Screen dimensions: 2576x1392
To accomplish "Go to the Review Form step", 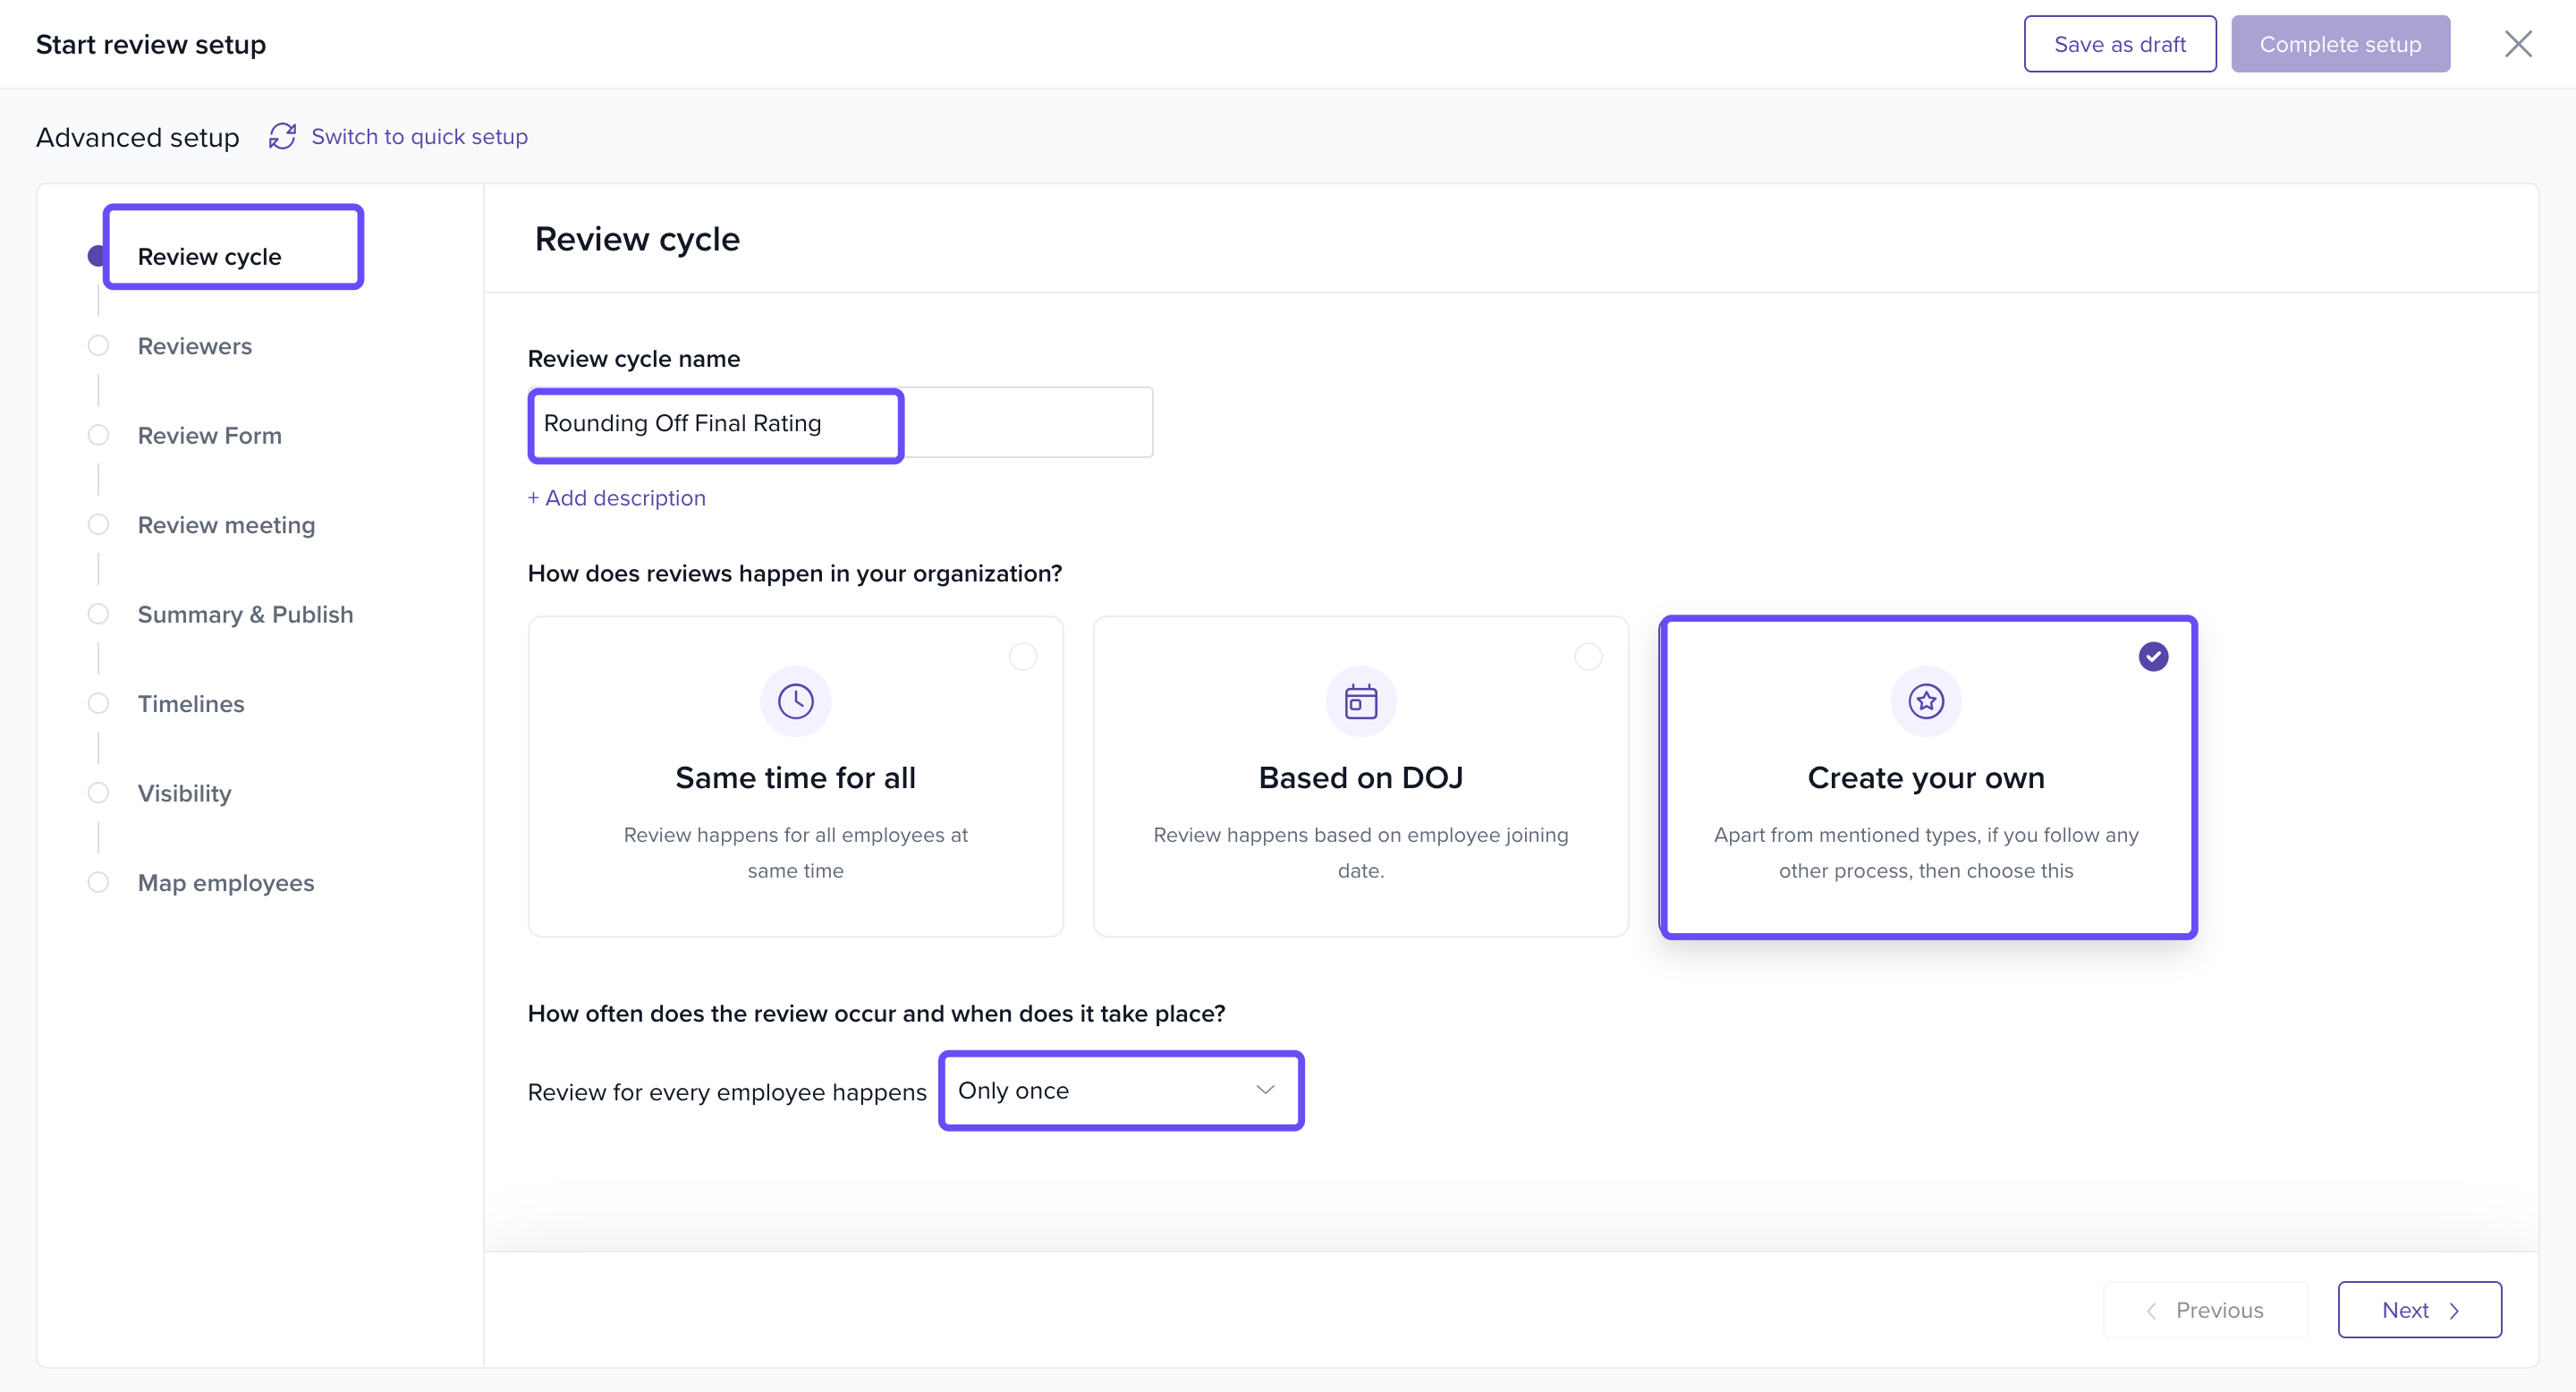I will [209, 436].
